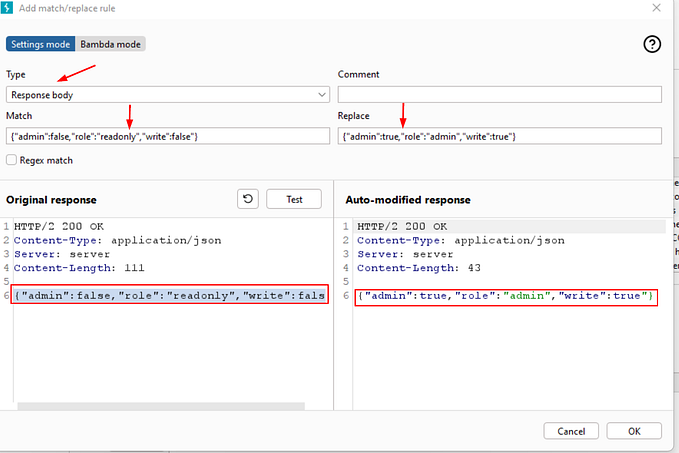679x453 pixels.
Task: Cancel the match/replace rule dialog
Action: pos(571,431)
